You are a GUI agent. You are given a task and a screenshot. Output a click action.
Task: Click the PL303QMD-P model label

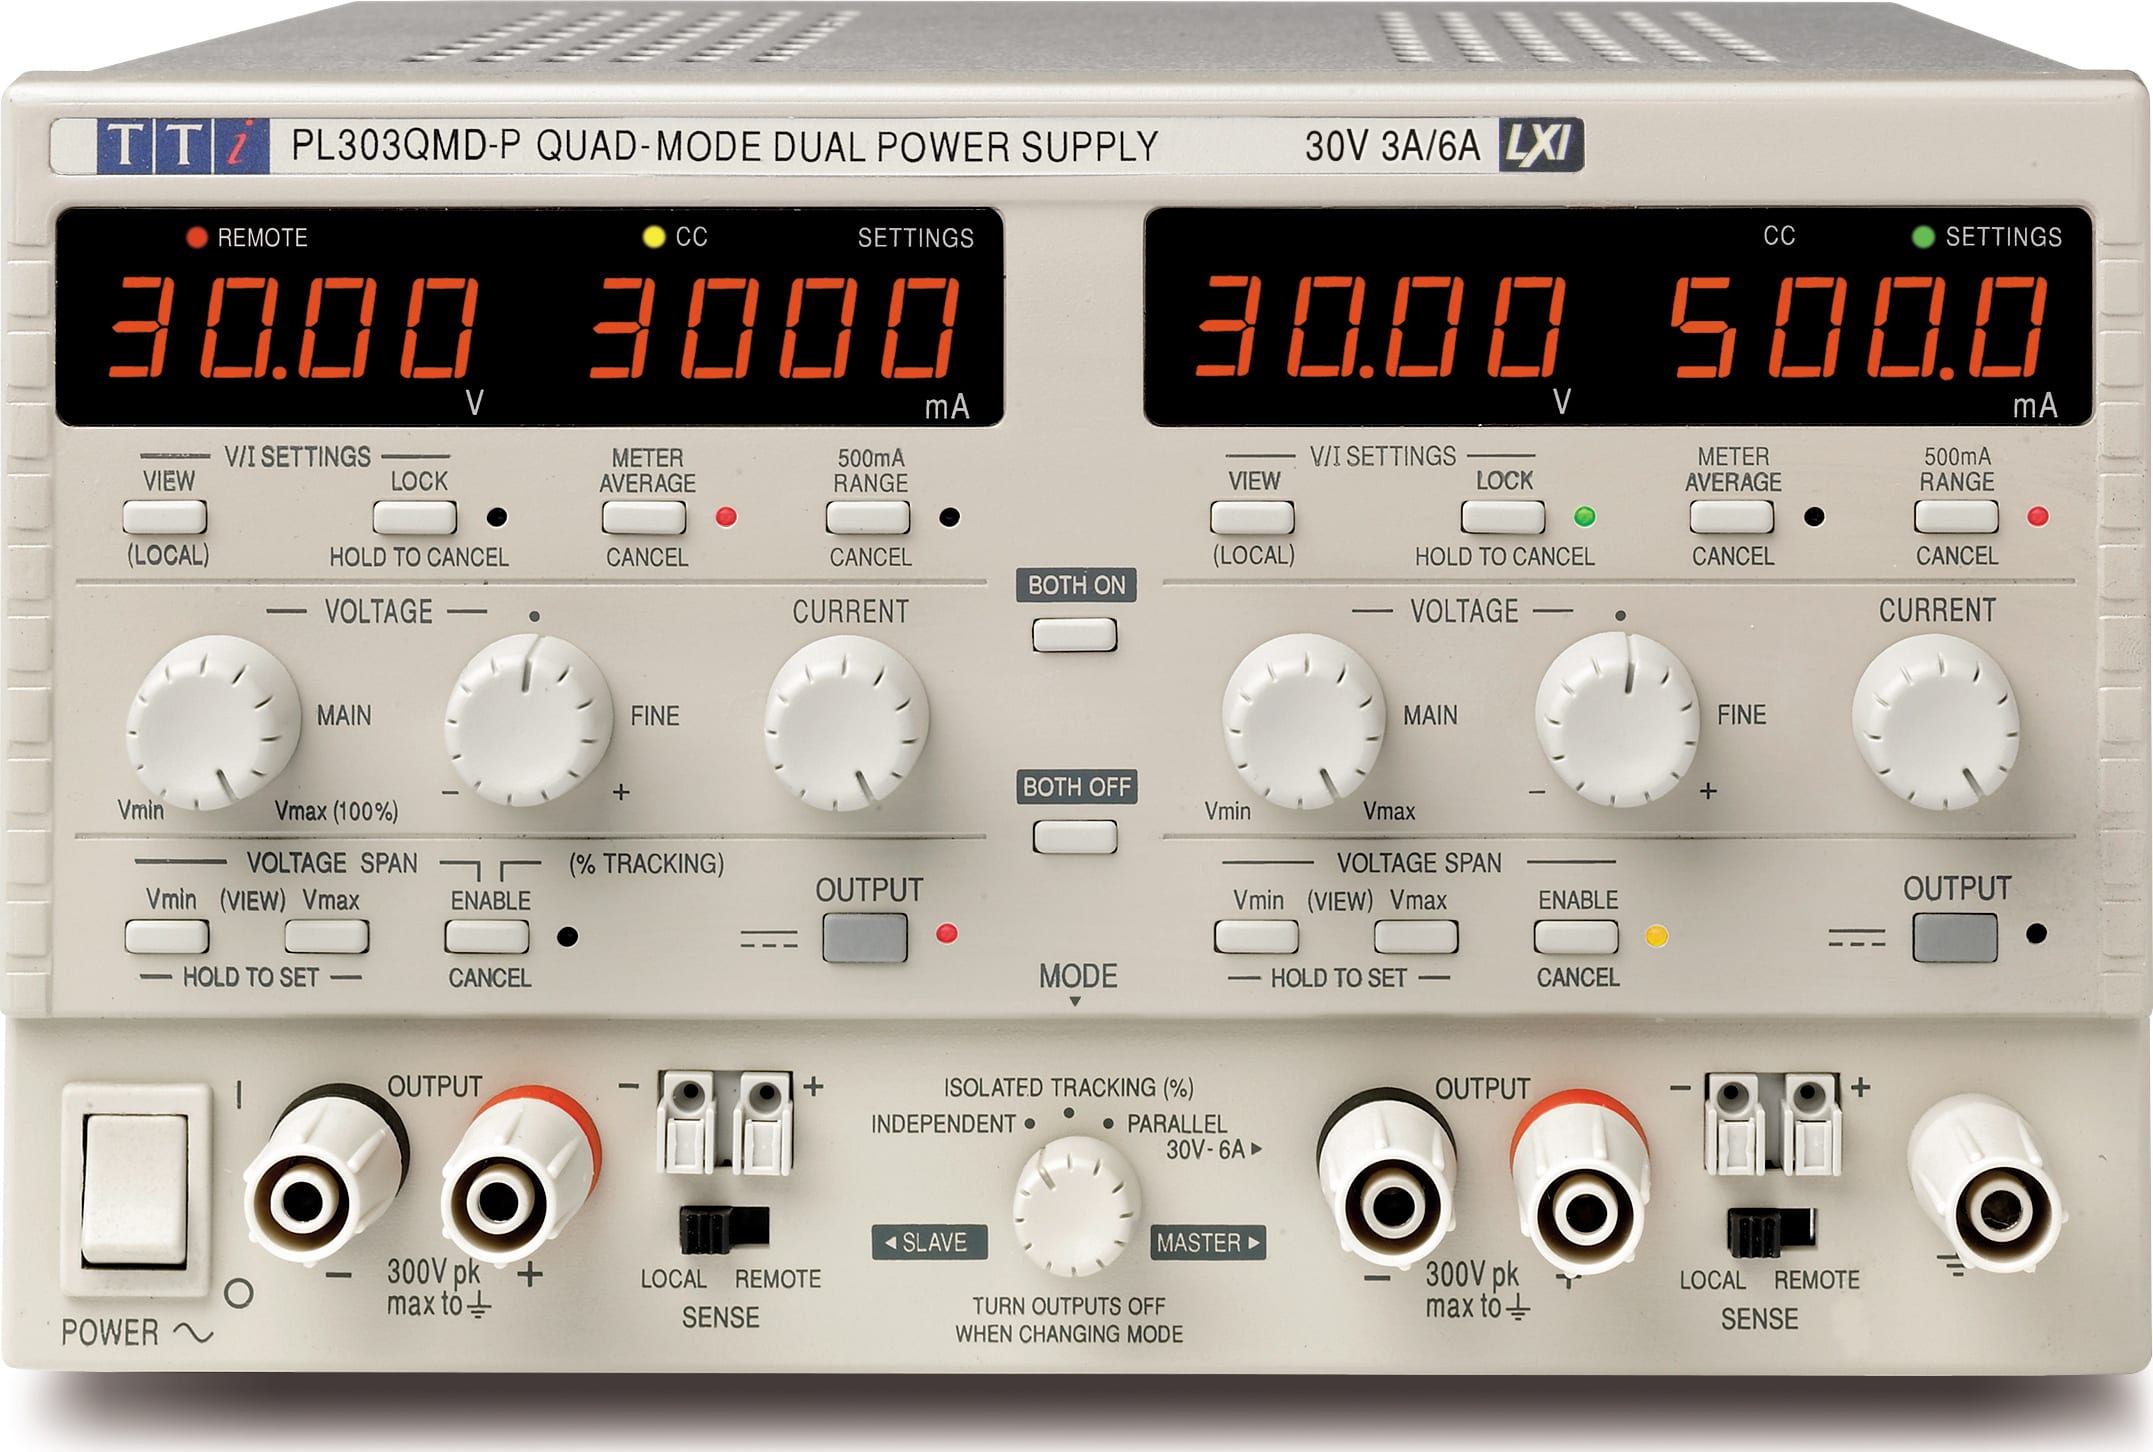tap(406, 146)
